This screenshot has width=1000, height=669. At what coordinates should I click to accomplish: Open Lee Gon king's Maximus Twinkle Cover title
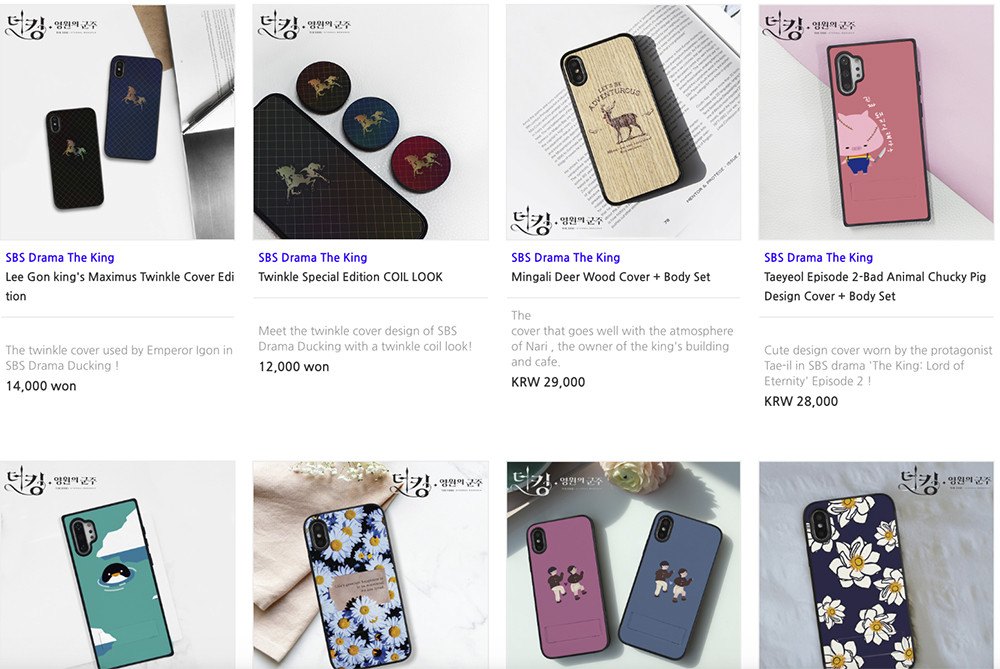click(x=119, y=277)
